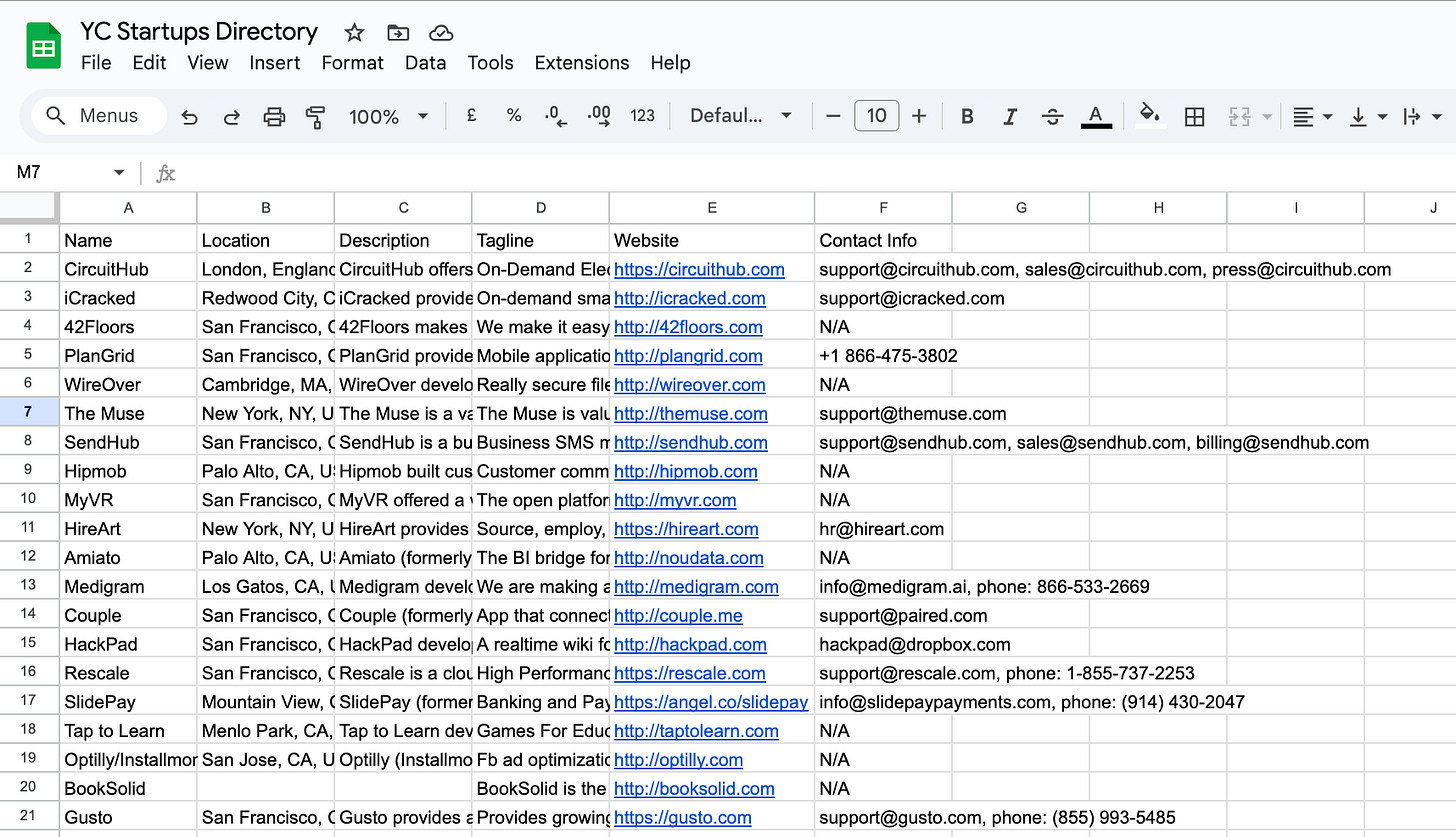1456x837 pixels.
Task: Open the Insert menu
Action: pos(275,63)
